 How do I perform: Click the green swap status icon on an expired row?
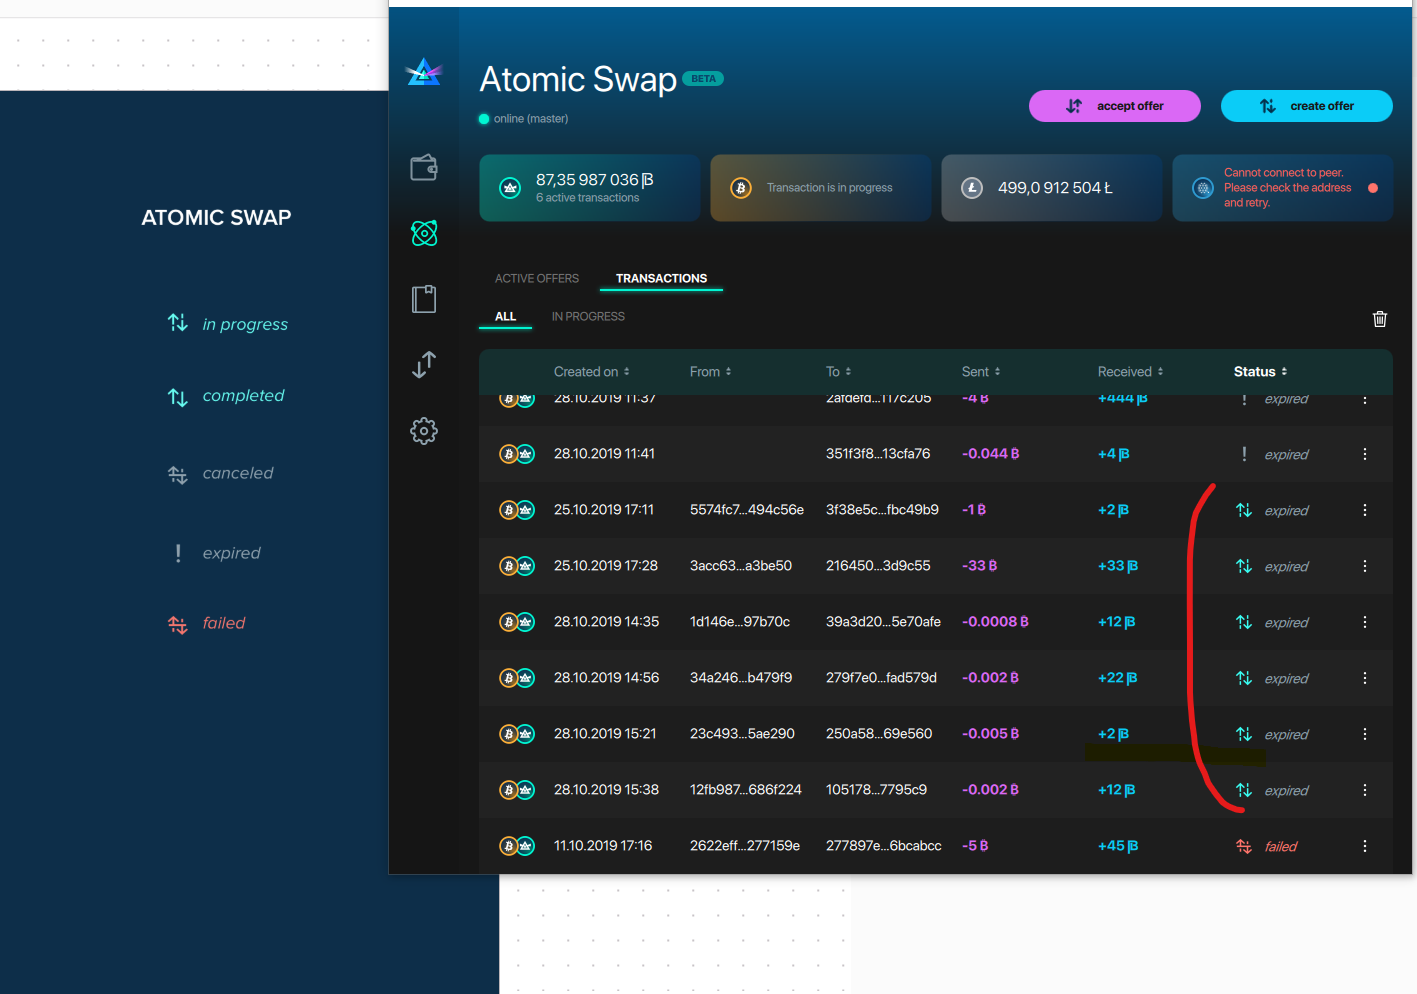point(1244,510)
